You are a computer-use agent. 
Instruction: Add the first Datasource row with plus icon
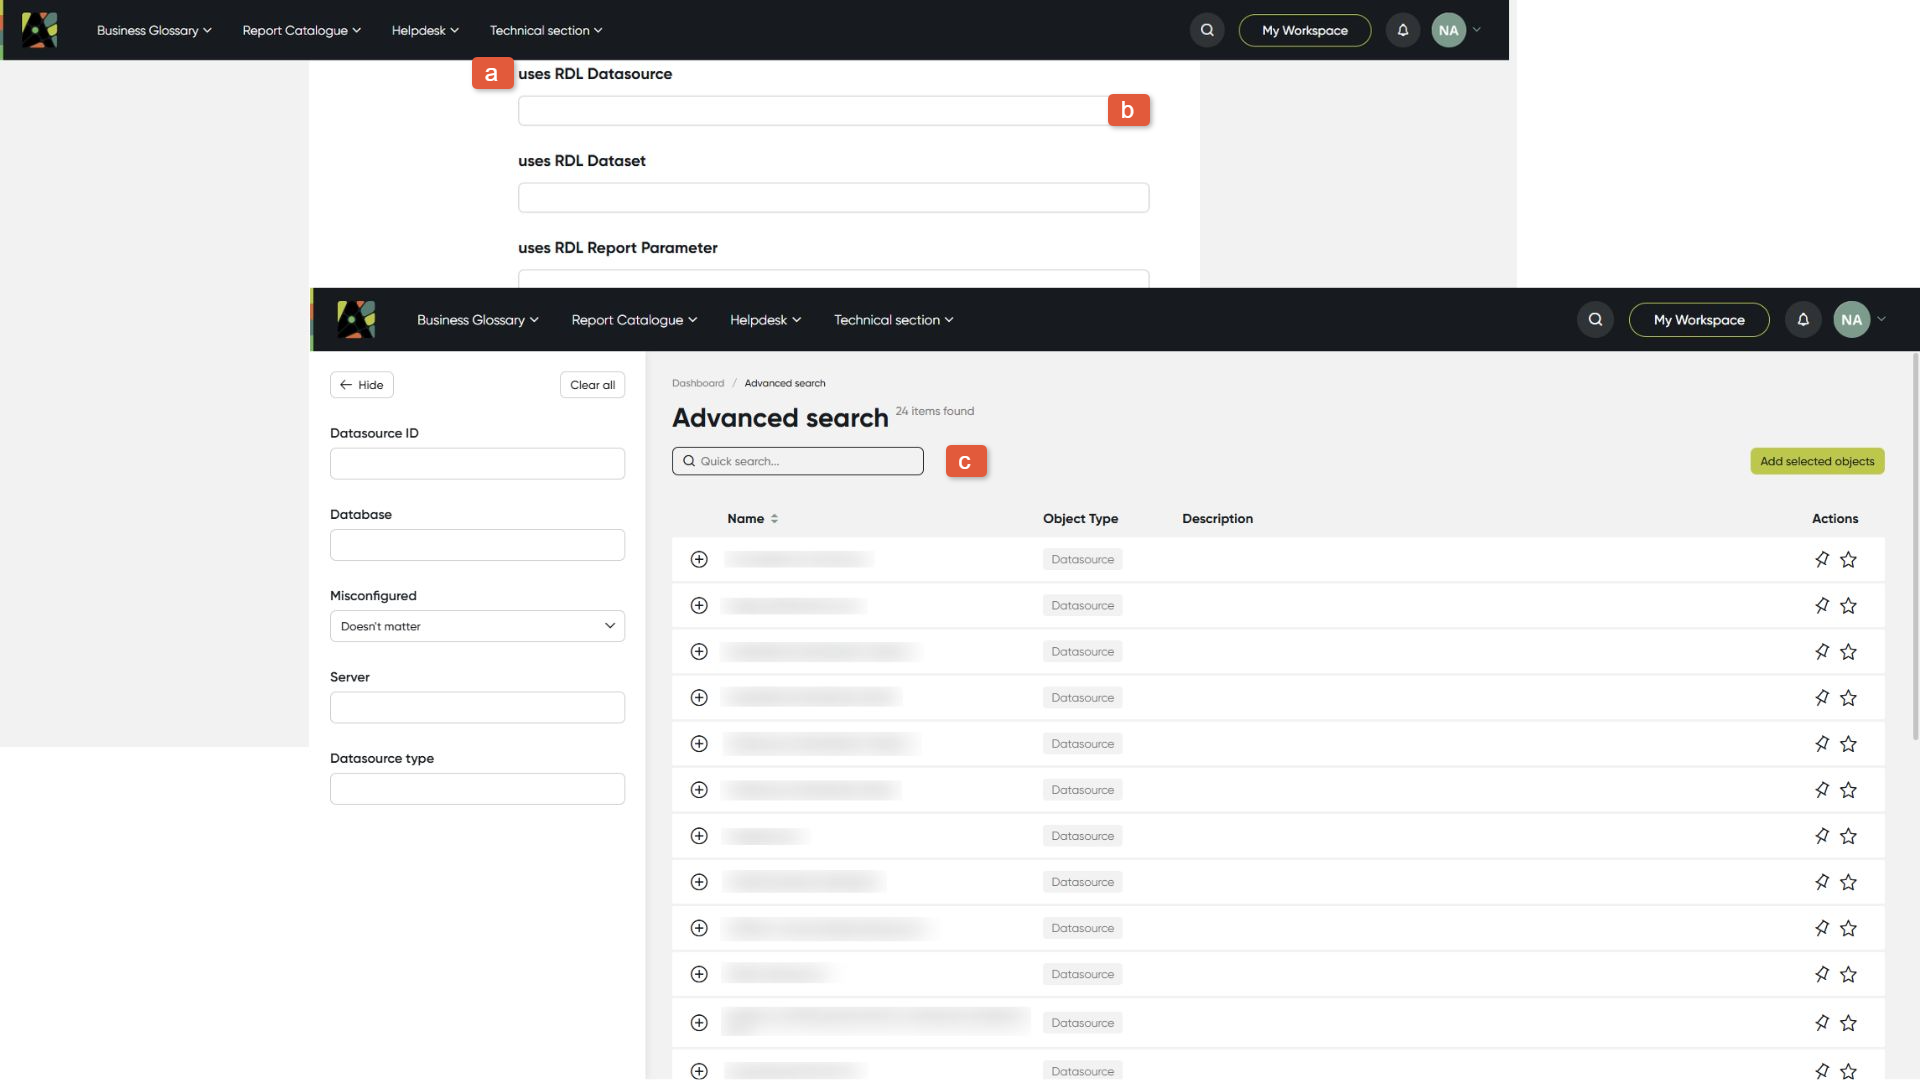click(x=699, y=560)
